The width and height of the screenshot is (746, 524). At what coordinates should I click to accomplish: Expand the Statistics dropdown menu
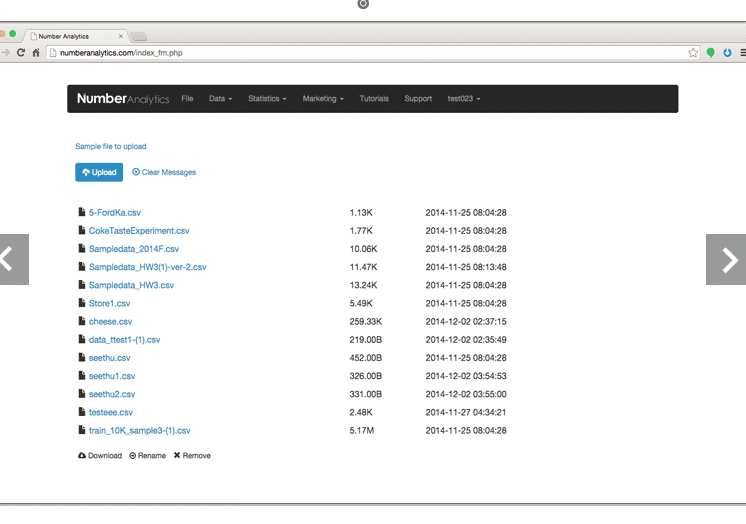pos(267,99)
